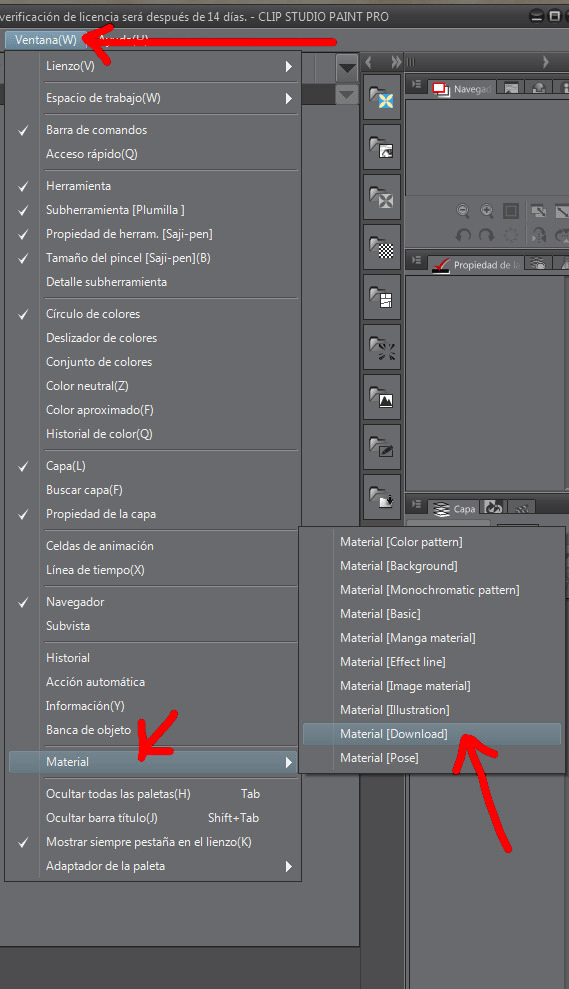Click the double right arrow above material icons
This screenshot has height=989, width=569.
[396, 62]
